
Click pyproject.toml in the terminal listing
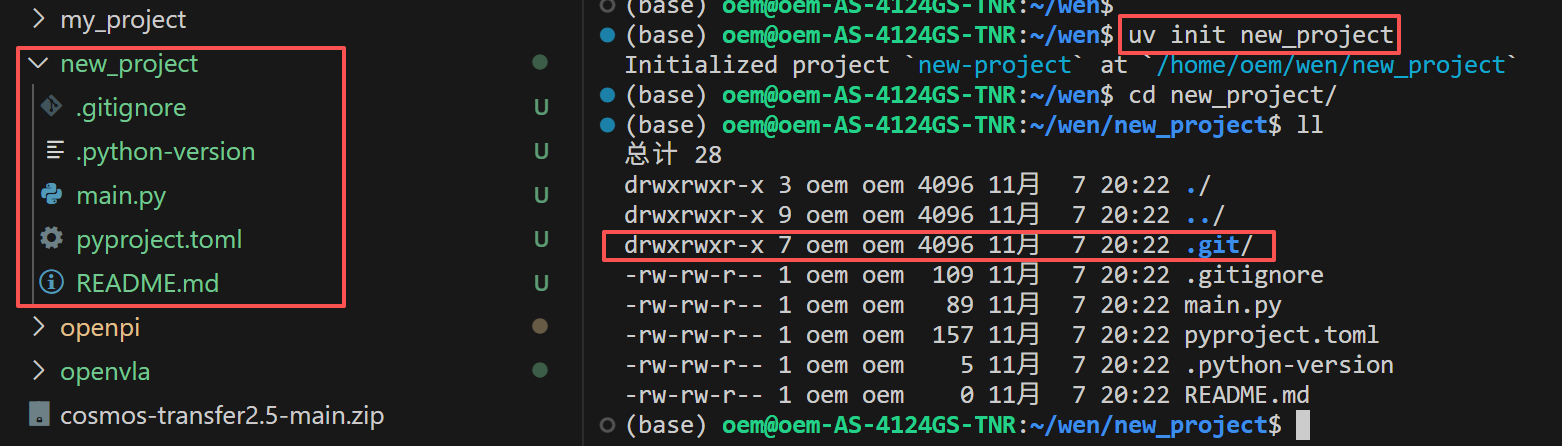click(x=1282, y=335)
